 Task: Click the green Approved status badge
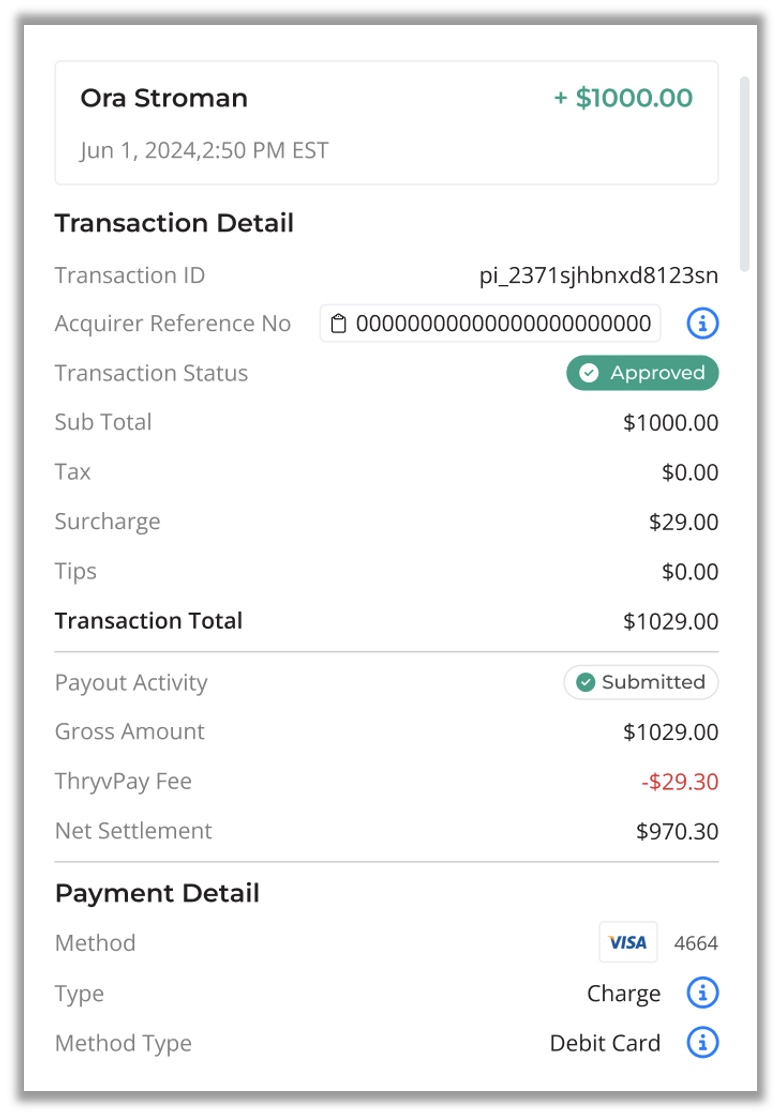(642, 373)
